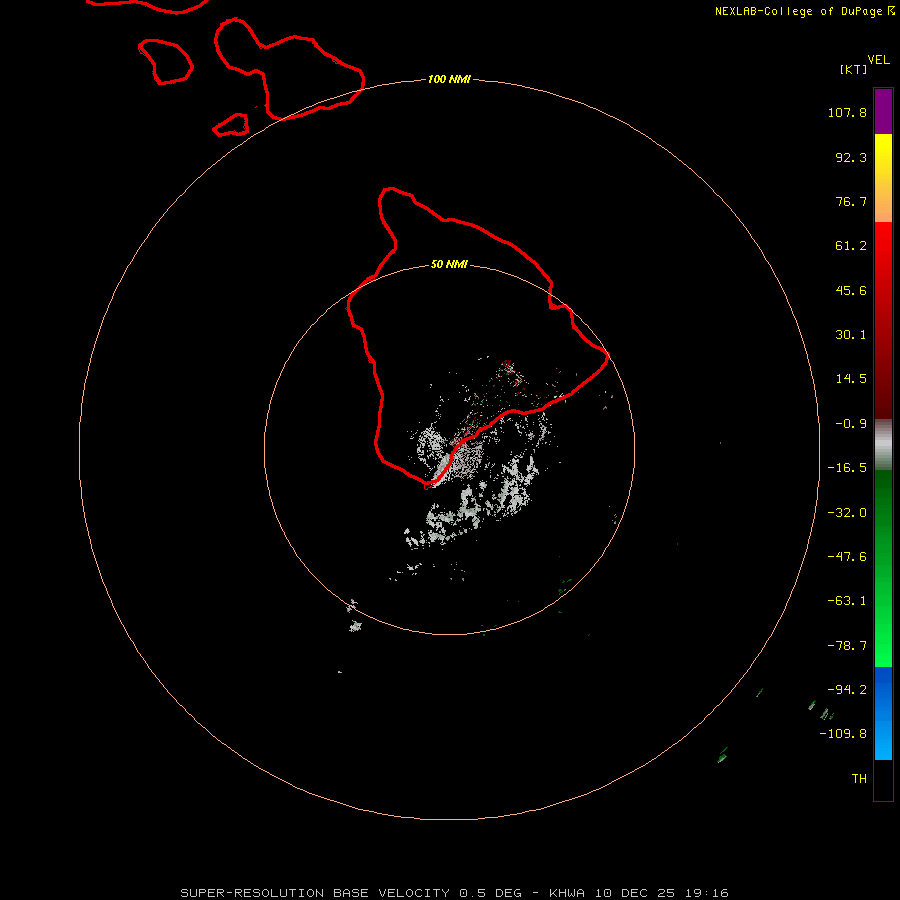Click the product title caption at bottom
The width and height of the screenshot is (900, 900).
pos(455,893)
